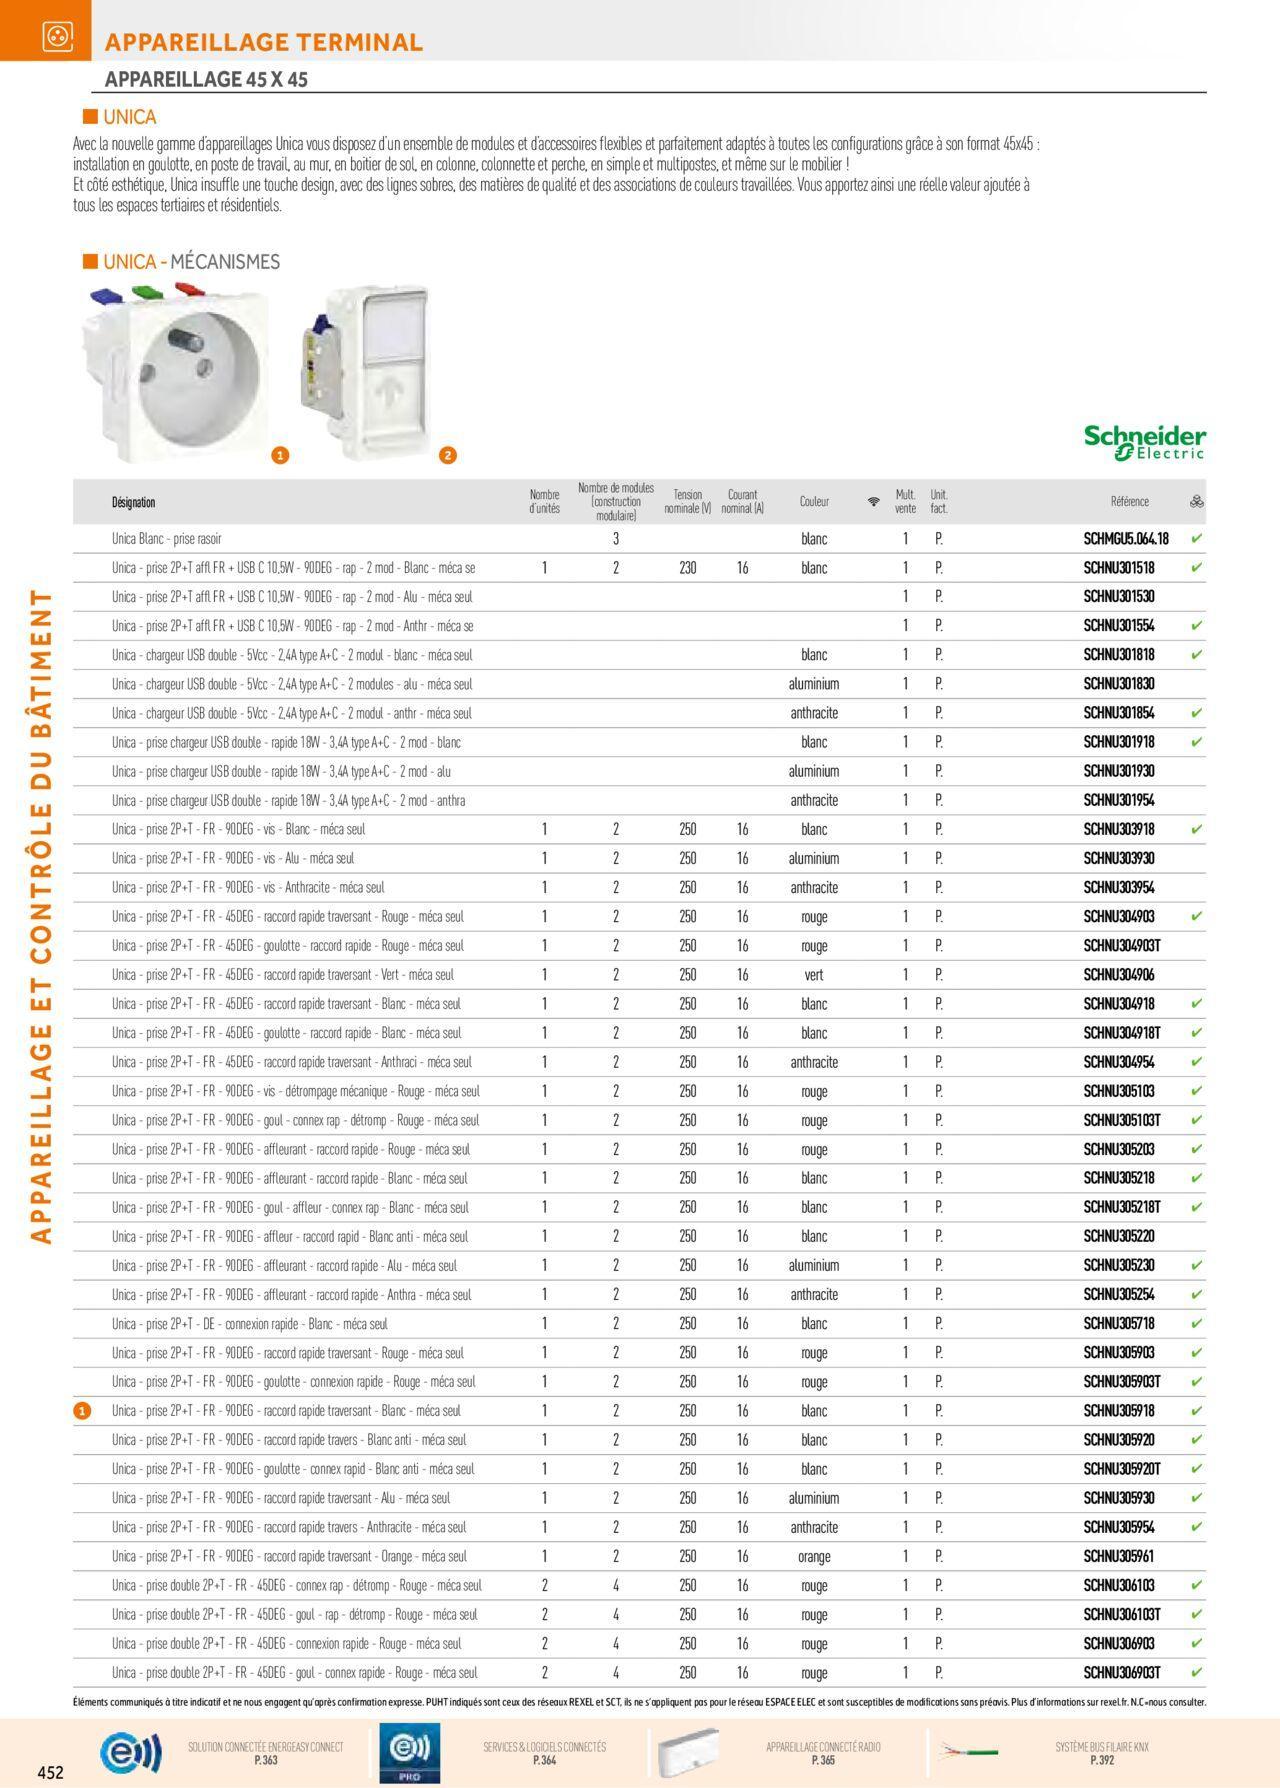
Task: Click 'aluminium' colour cell in SCHNU301830 row
Action: tap(814, 684)
